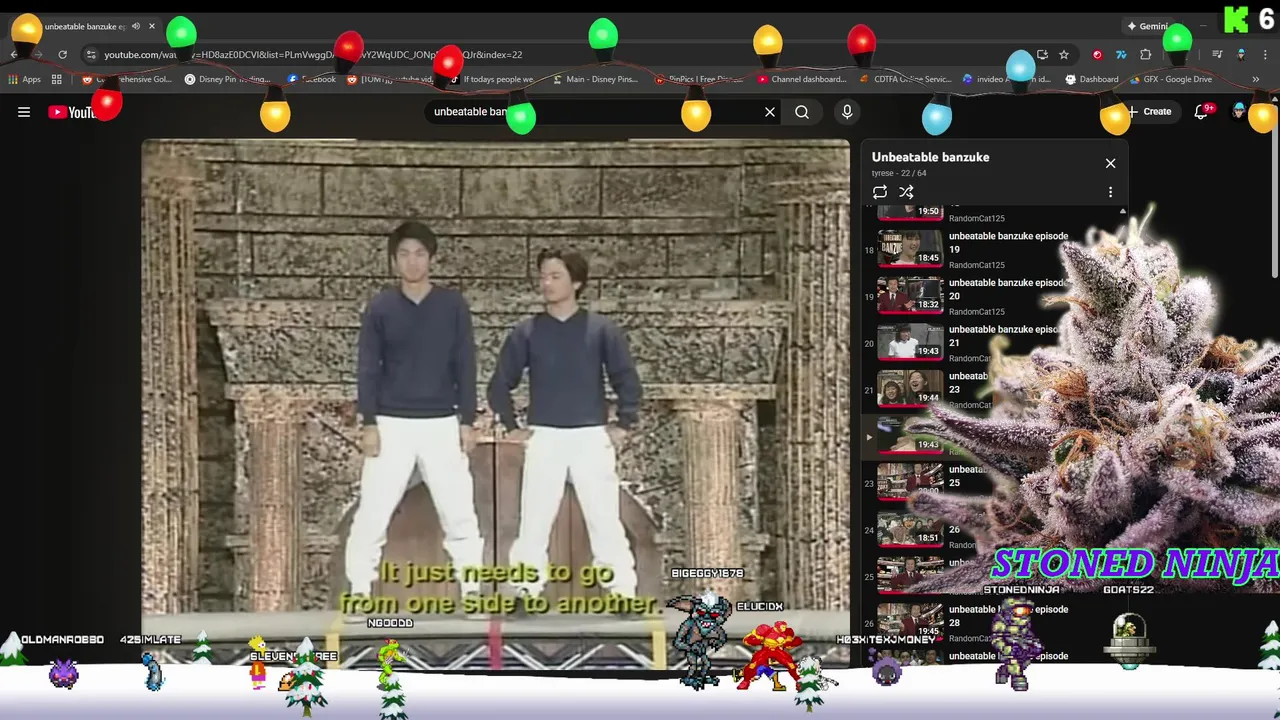Image resolution: width=1280 pixels, height=720 pixels.
Task: Open the Disney Pin trading bookmark
Action: pyautogui.click(x=228, y=79)
